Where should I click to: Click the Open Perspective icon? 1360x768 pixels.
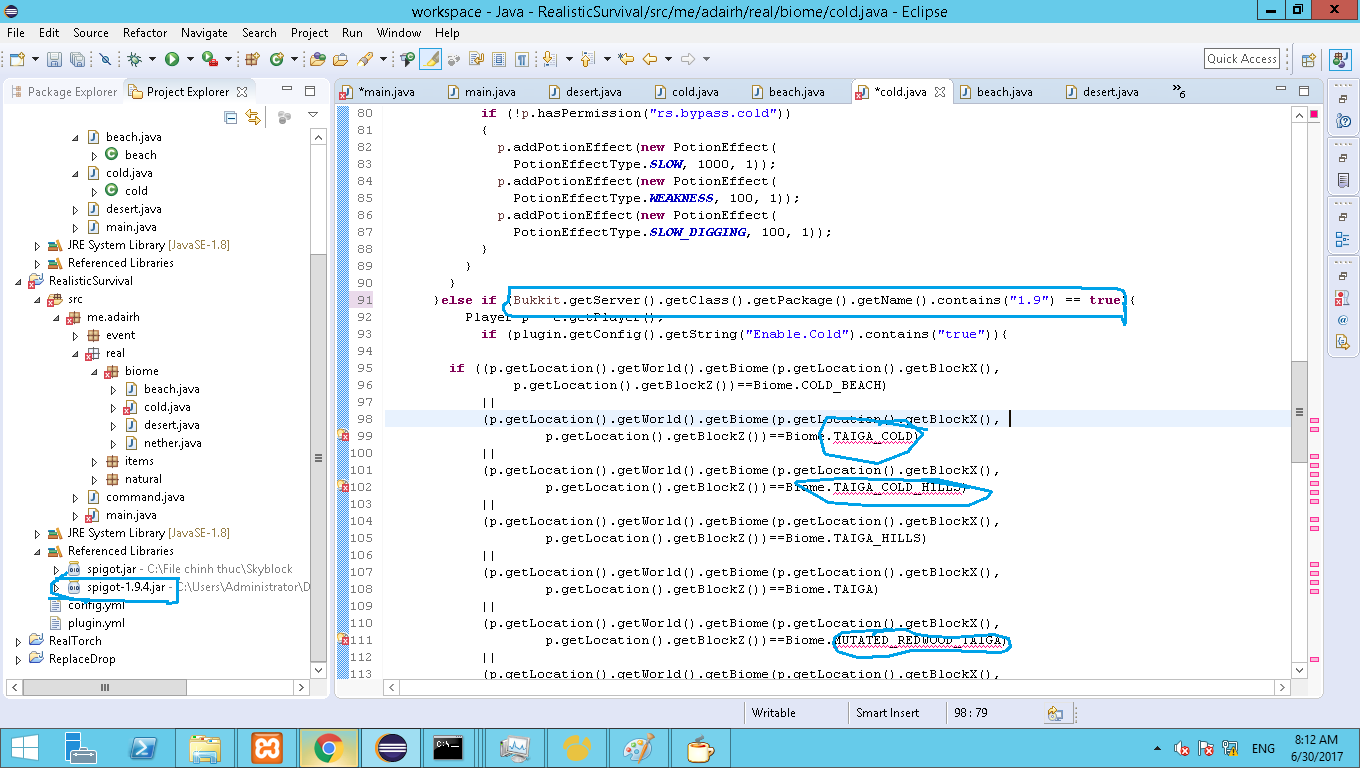[x=1308, y=60]
